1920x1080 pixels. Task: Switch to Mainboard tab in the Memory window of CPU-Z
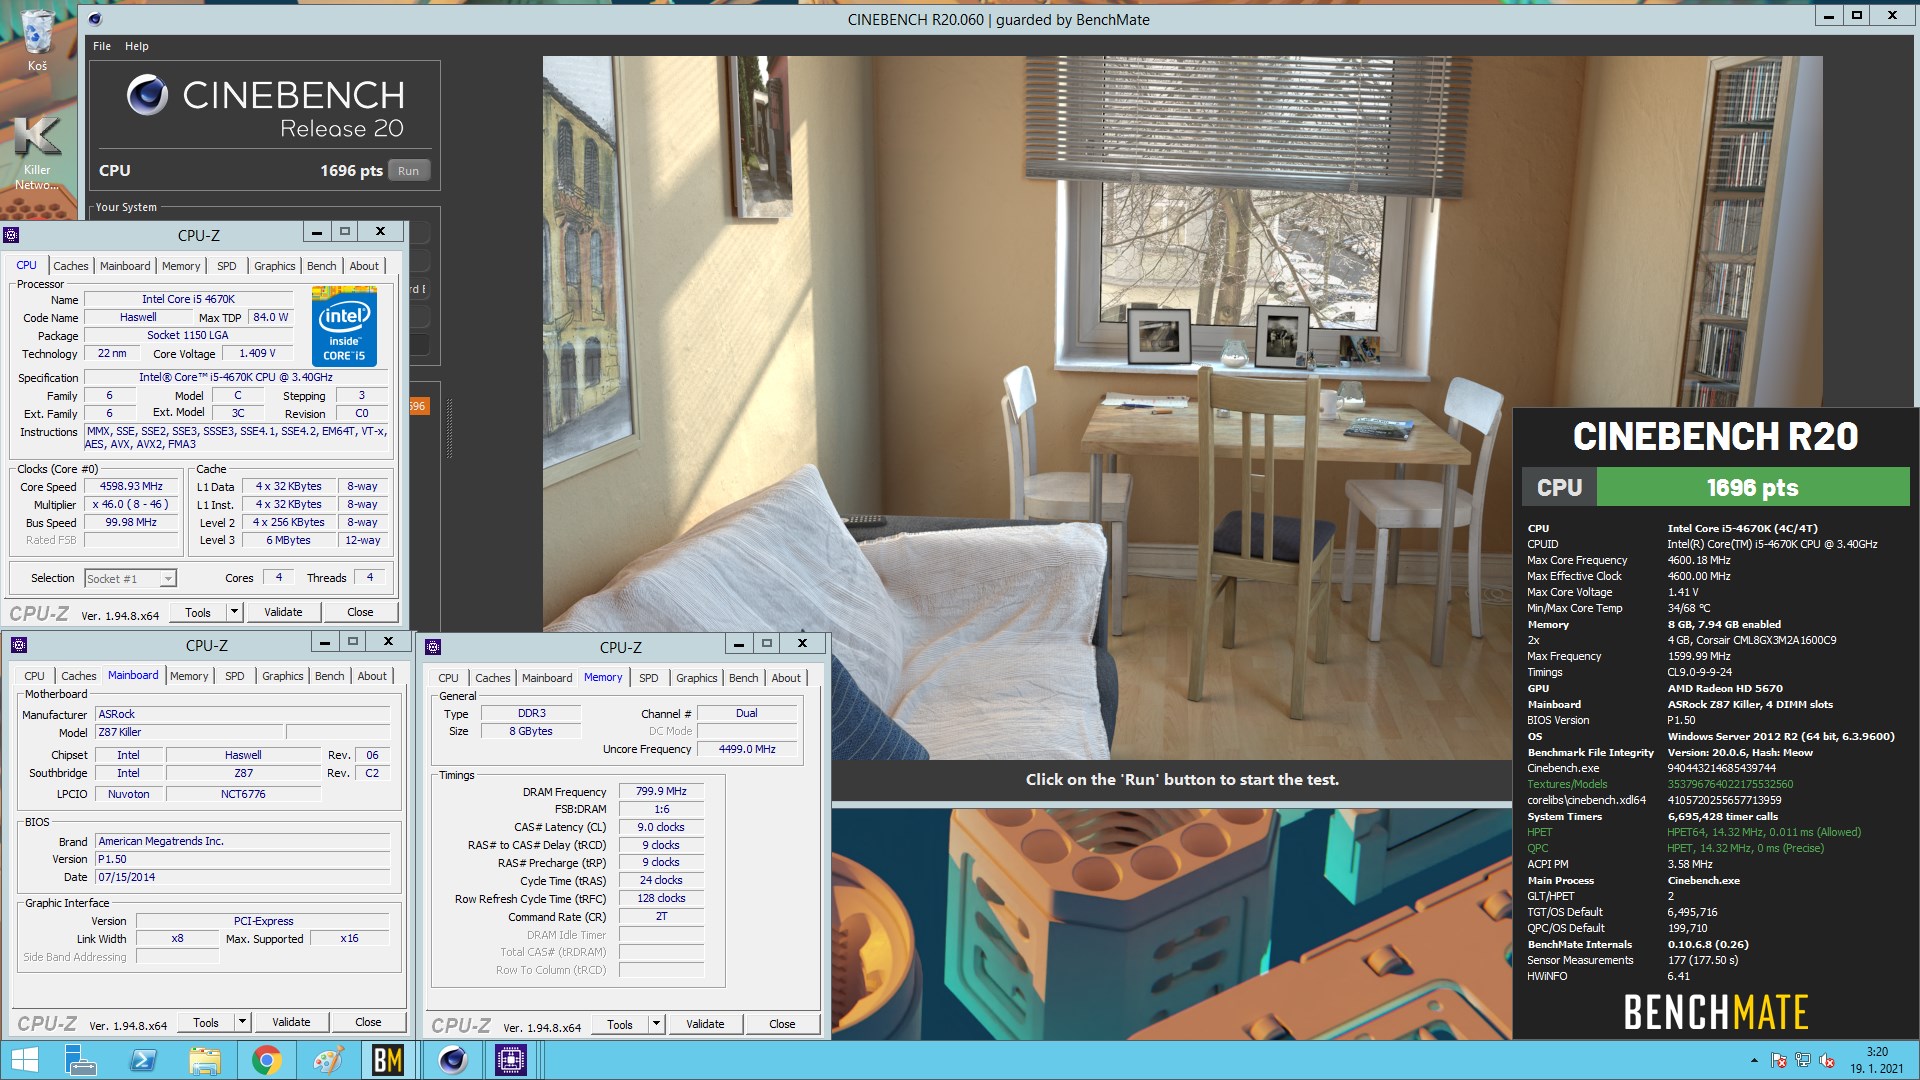click(x=547, y=678)
